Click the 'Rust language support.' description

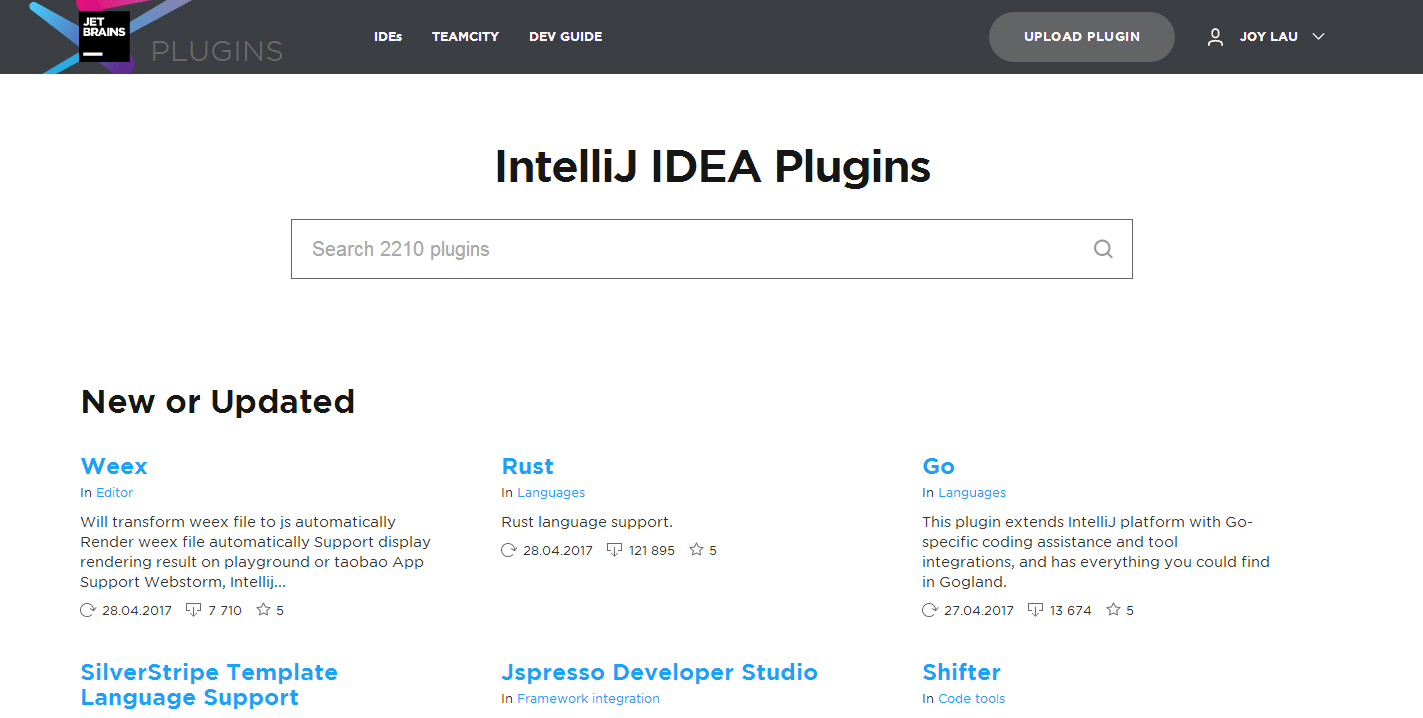[x=587, y=522]
